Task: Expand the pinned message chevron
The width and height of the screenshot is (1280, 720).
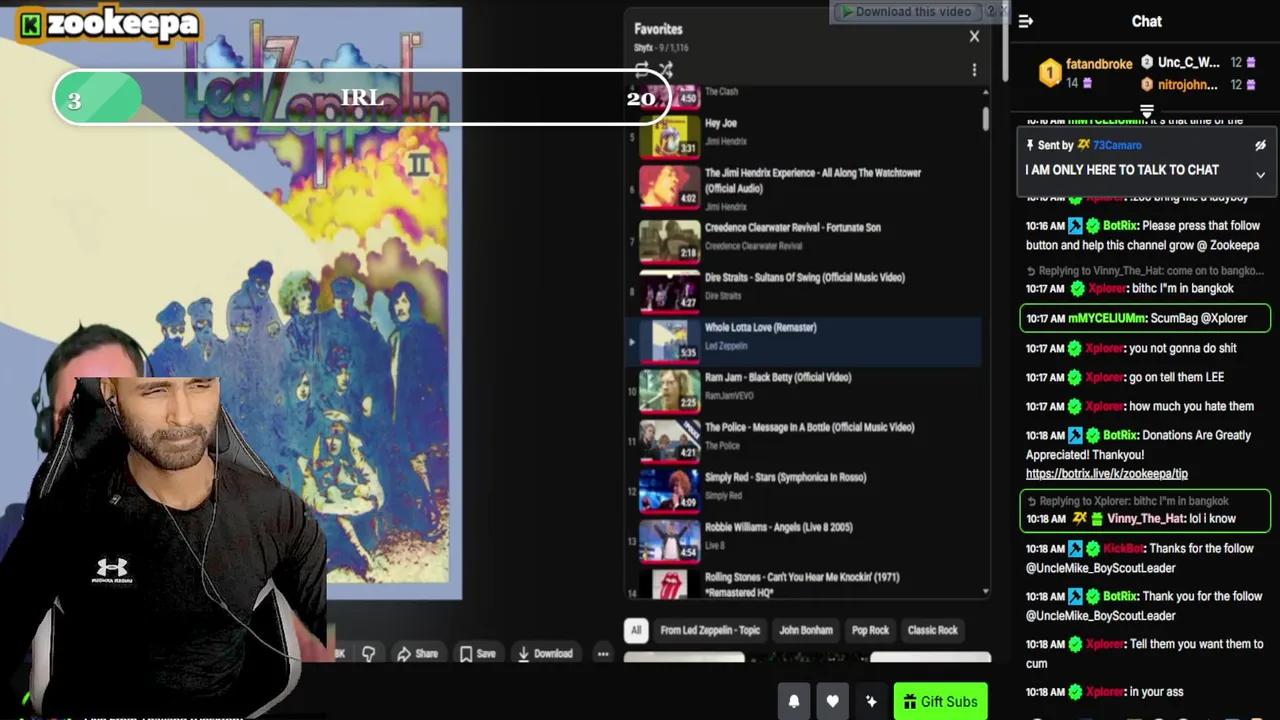Action: (x=1260, y=175)
